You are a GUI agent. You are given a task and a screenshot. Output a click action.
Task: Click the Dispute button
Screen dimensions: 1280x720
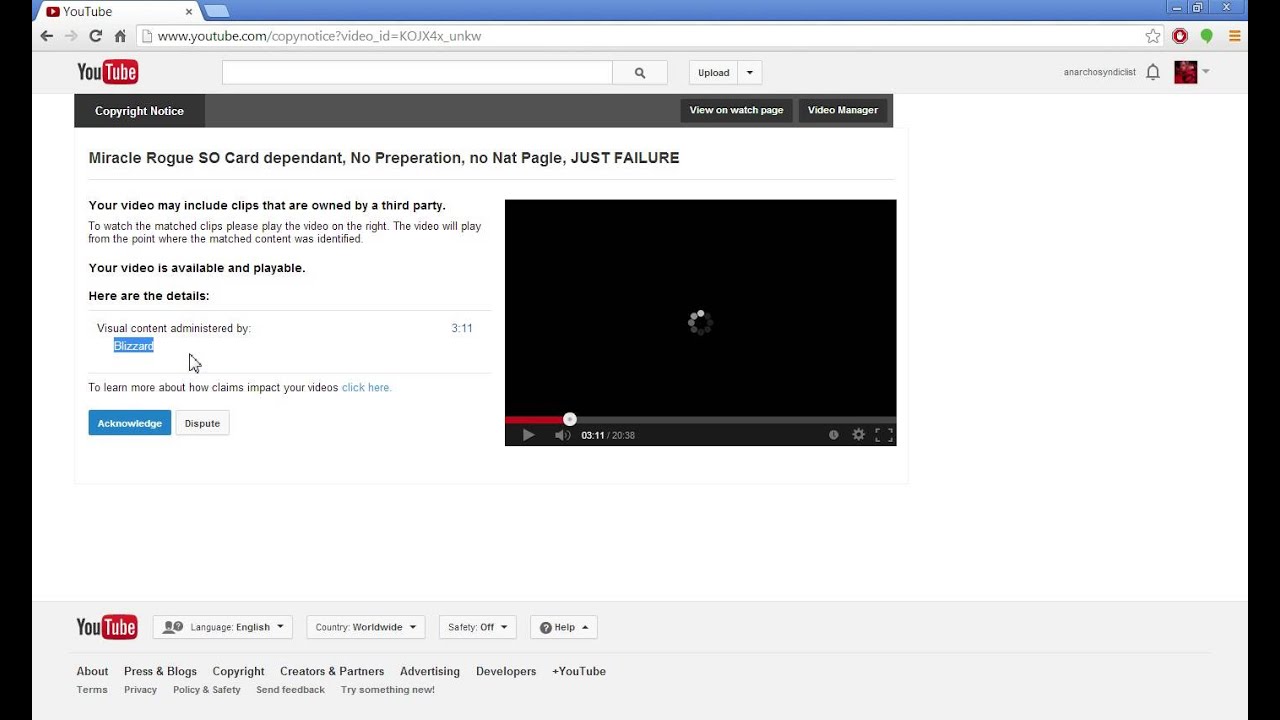tap(202, 423)
